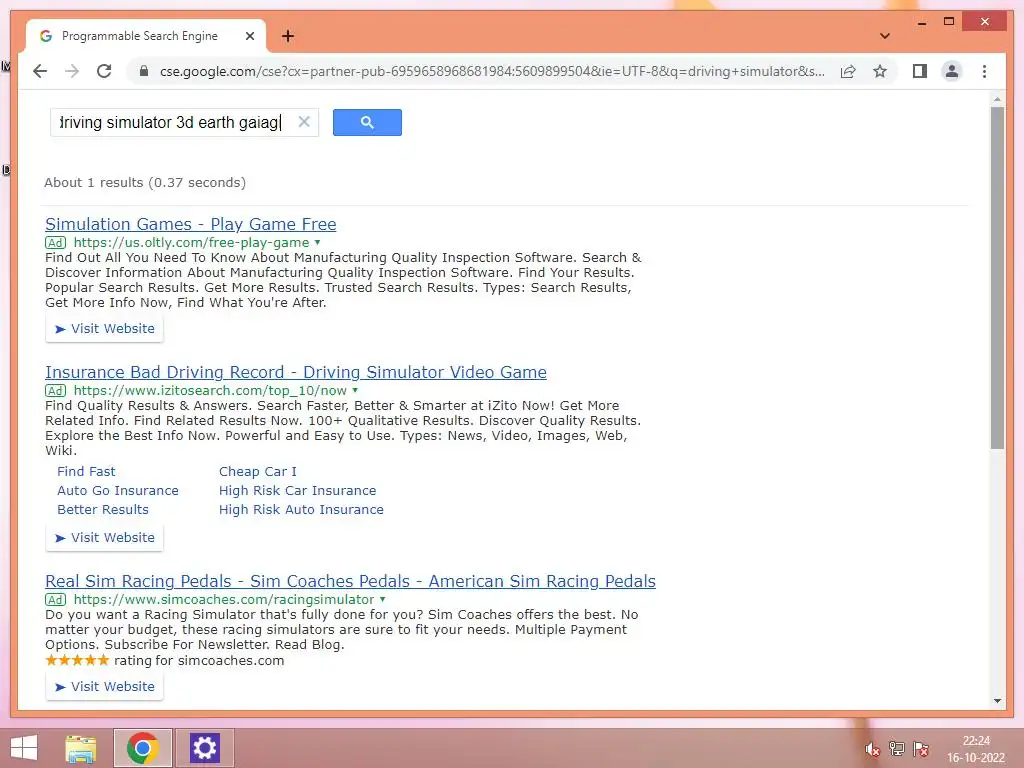Open Chrome three-dot menu

pyautogui.click(x=984, y=71)
